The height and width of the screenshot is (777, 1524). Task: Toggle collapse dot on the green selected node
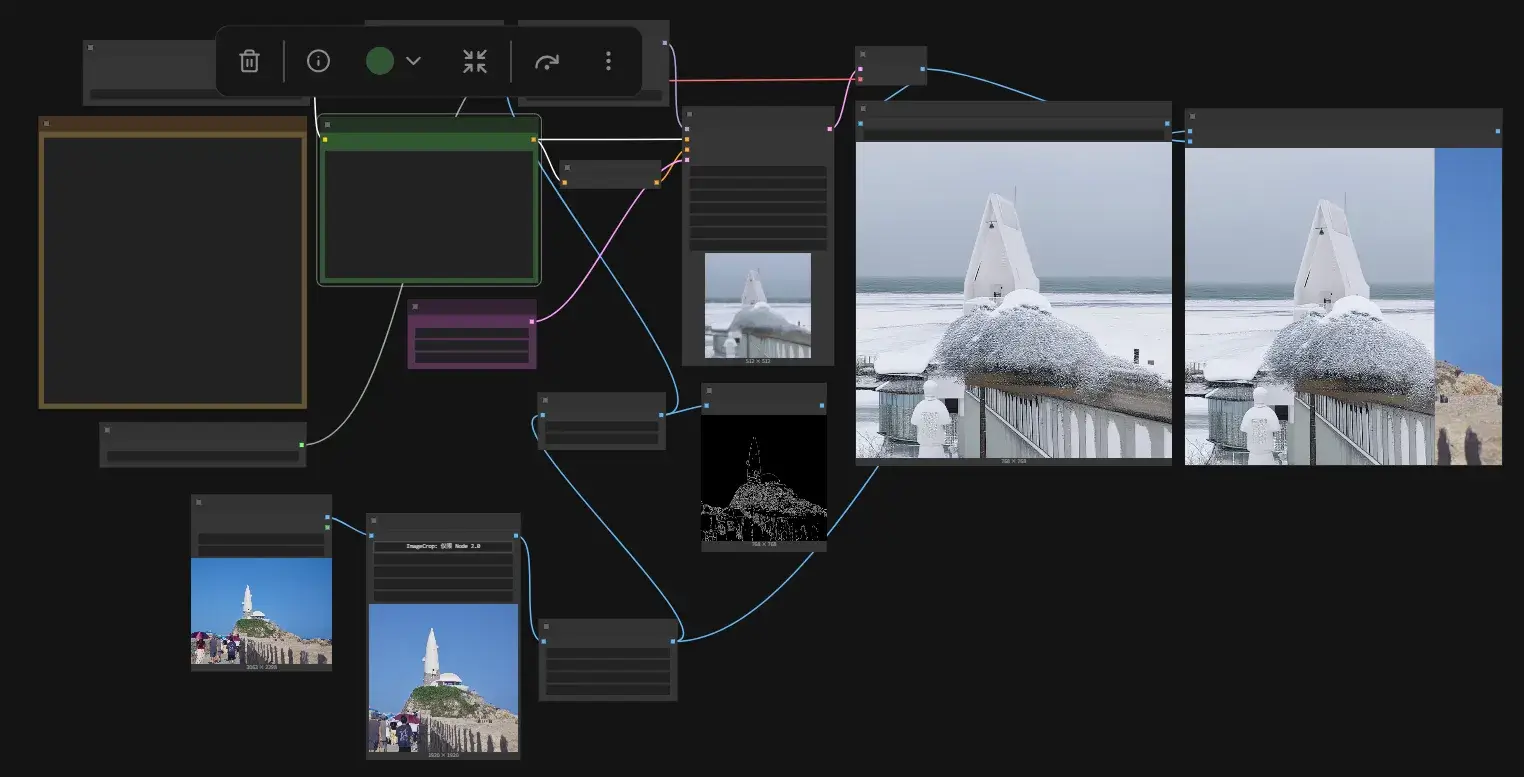click(x=327, y=126)
